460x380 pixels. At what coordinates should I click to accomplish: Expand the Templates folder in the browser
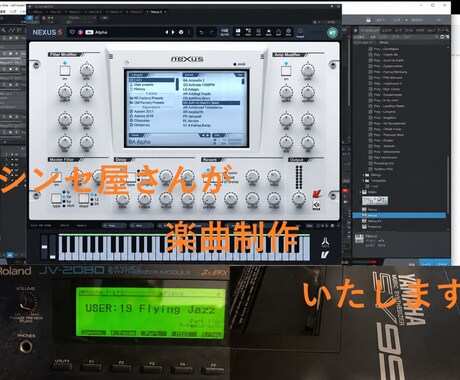pos(364,181)
